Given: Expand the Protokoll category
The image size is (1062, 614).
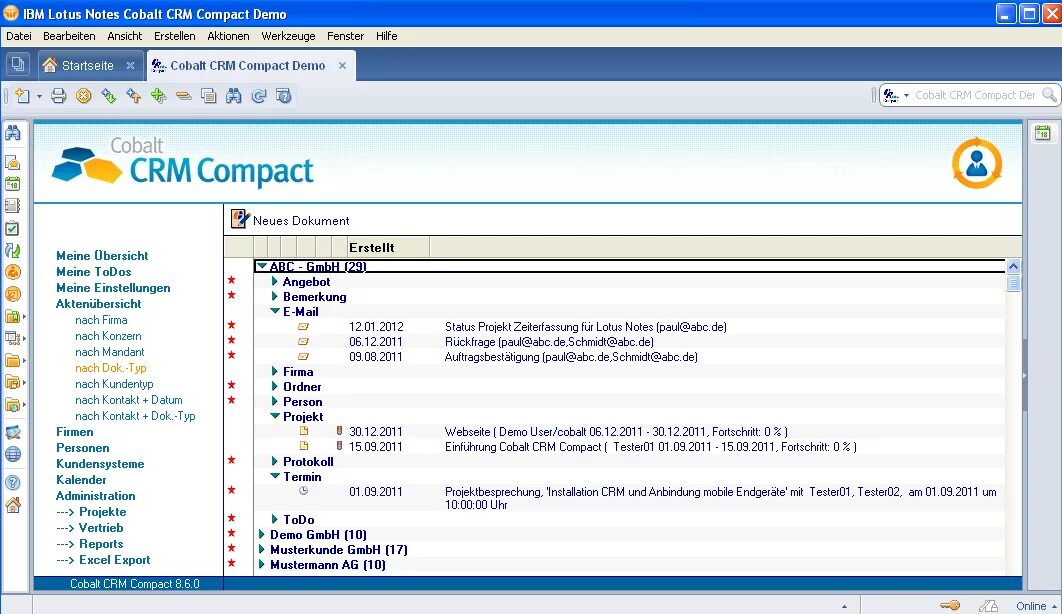Looking at the screenshot, I should click(x=274, y=462).
